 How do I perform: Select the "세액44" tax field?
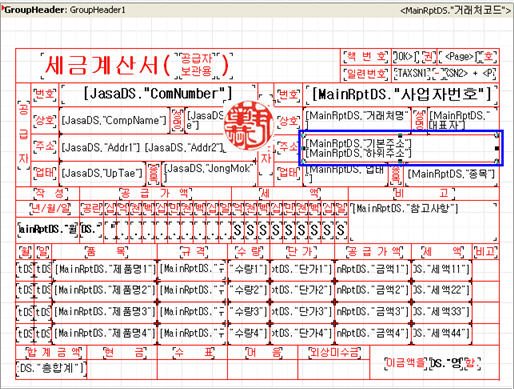(x=442, y=333)
